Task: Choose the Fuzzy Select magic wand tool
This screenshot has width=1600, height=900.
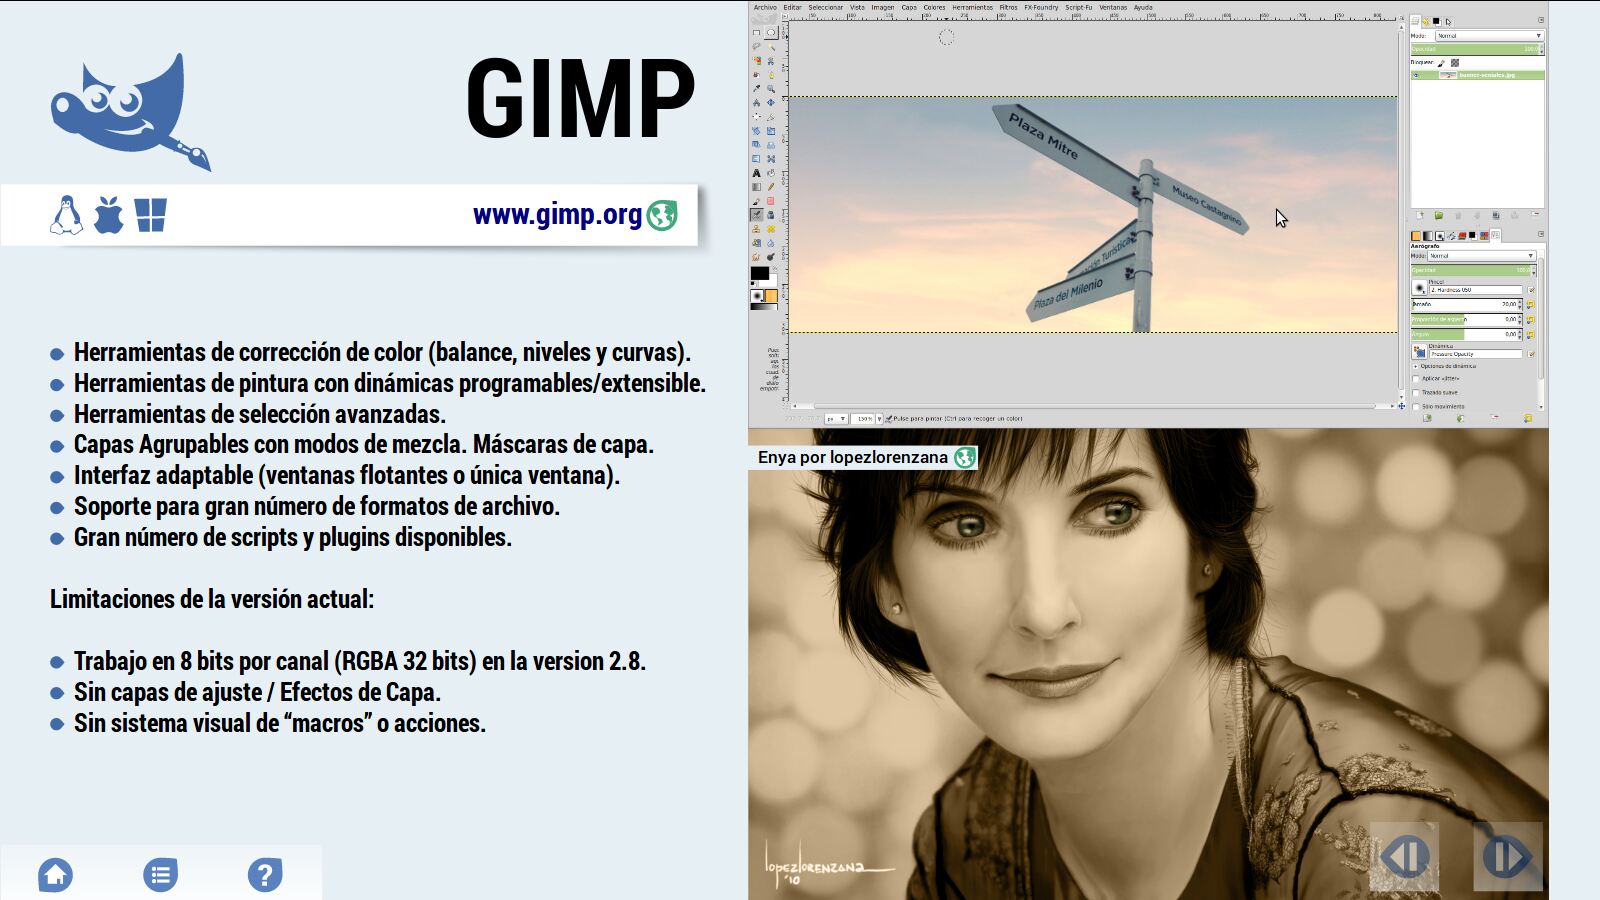Action: (771, 47)
